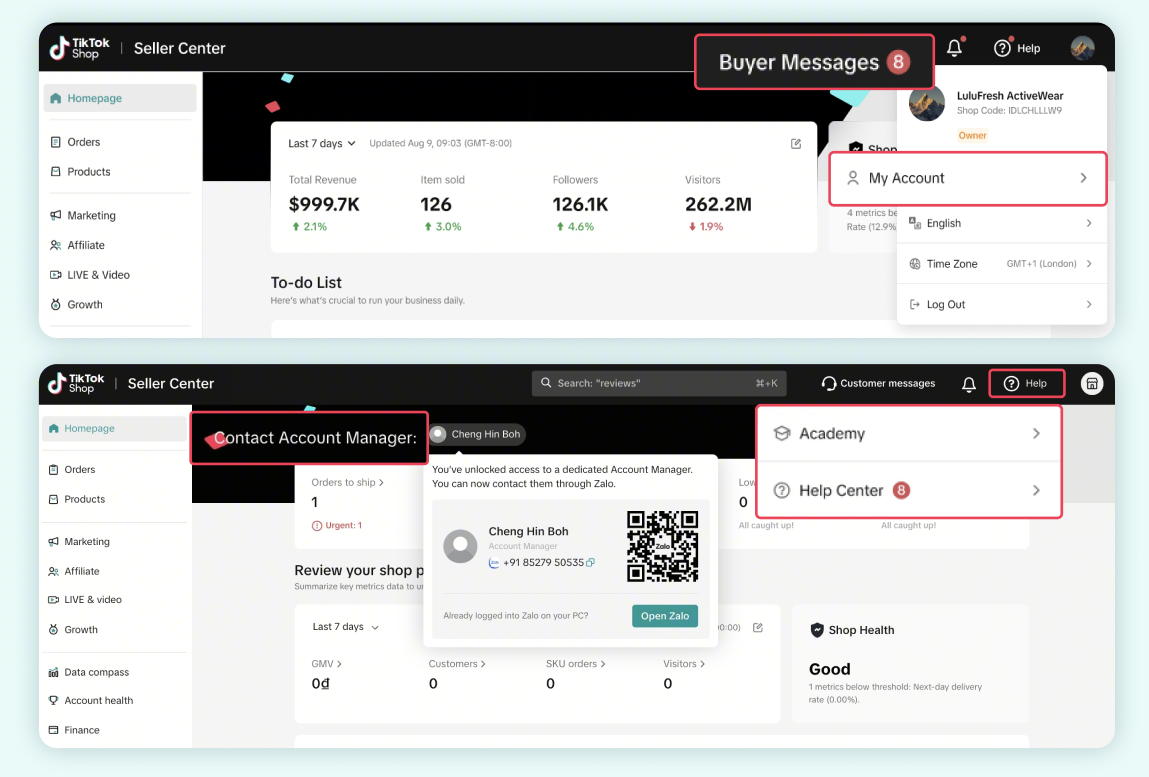Expand the Time Zone GMT+1 (London) option

[x=1001, y=264]
